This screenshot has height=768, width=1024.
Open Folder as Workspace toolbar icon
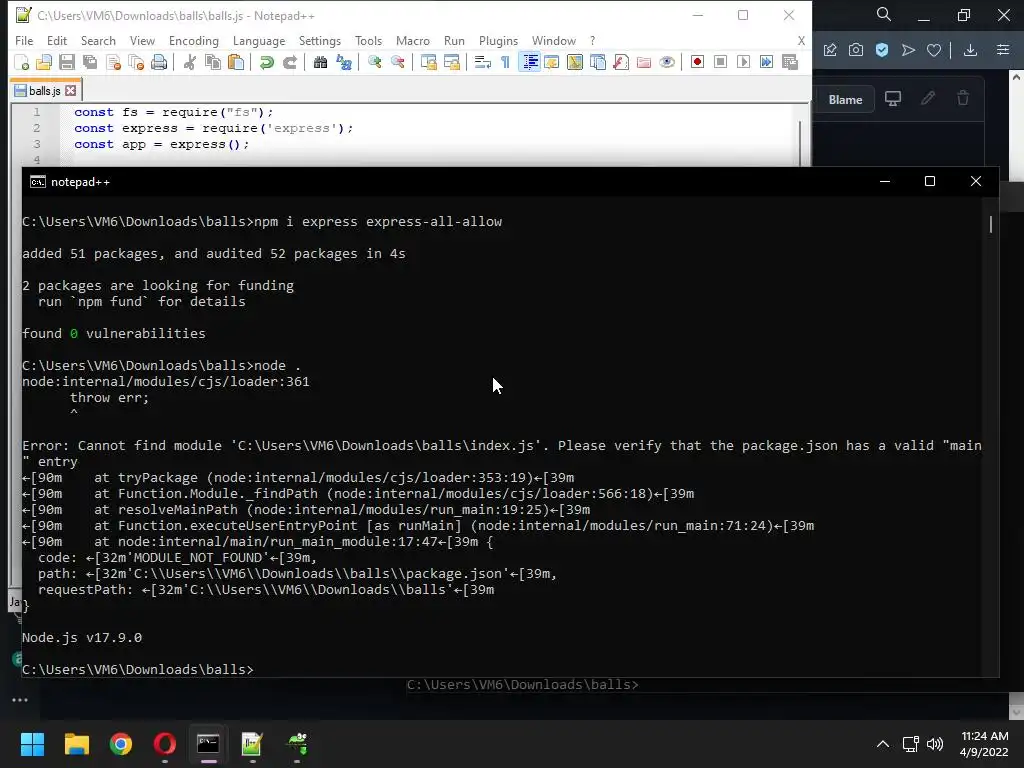(644, 62)
